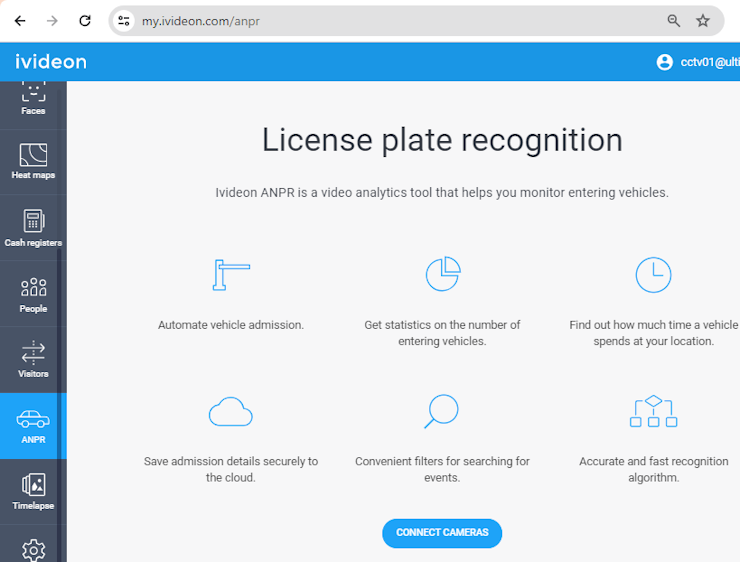Image resolution: width=740 pixels, height=562 pixels.
Task: Click text about statistics on entering vehicles
Action: point(442,333)
